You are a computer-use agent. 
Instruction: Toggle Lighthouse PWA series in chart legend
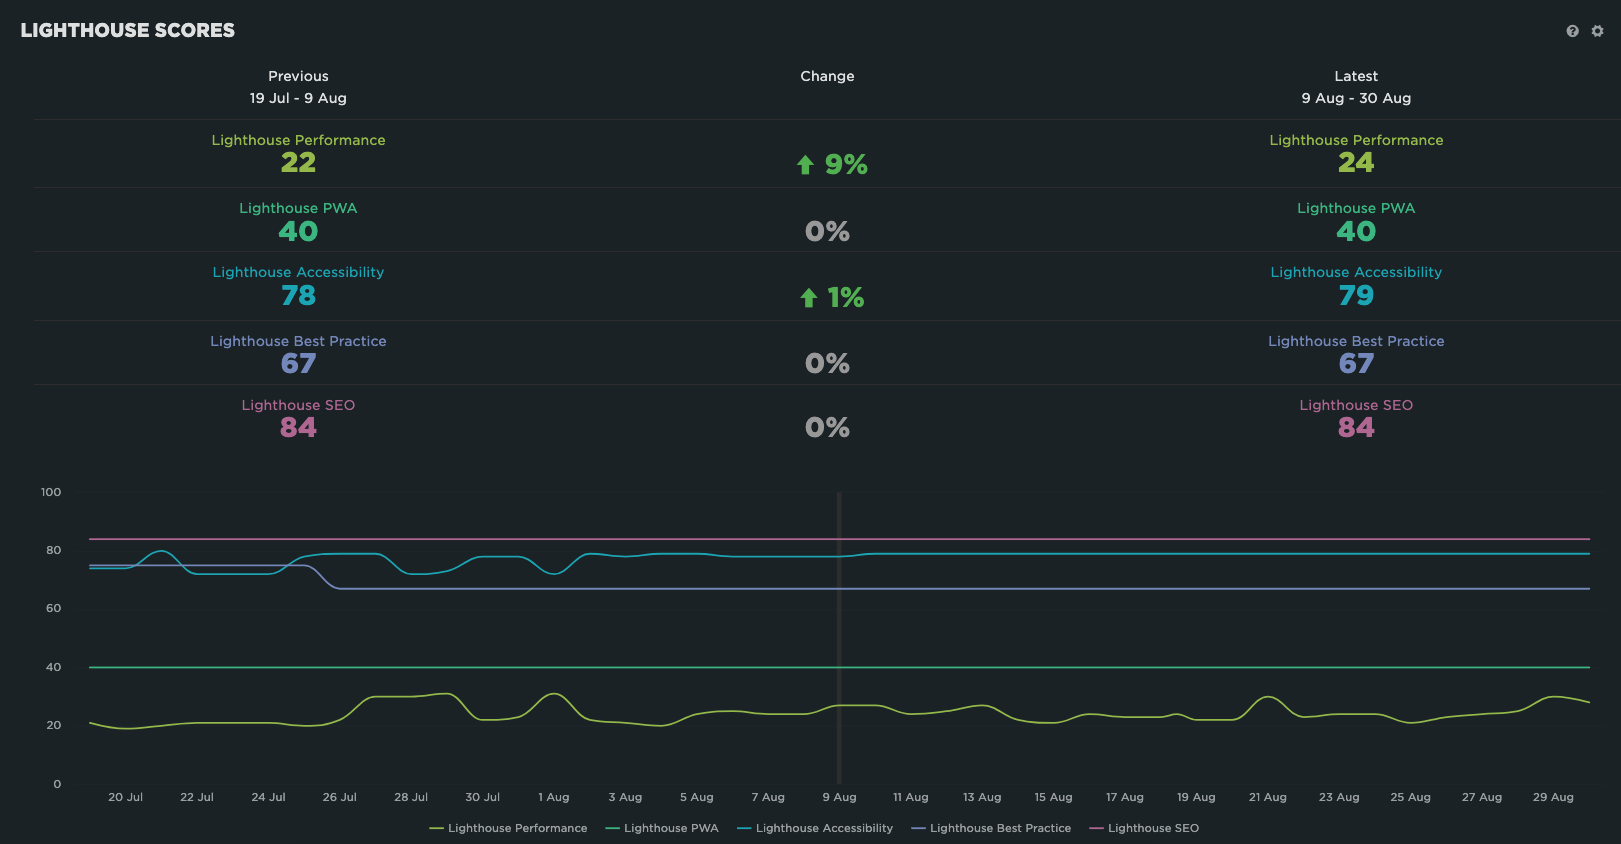(662, 828)
